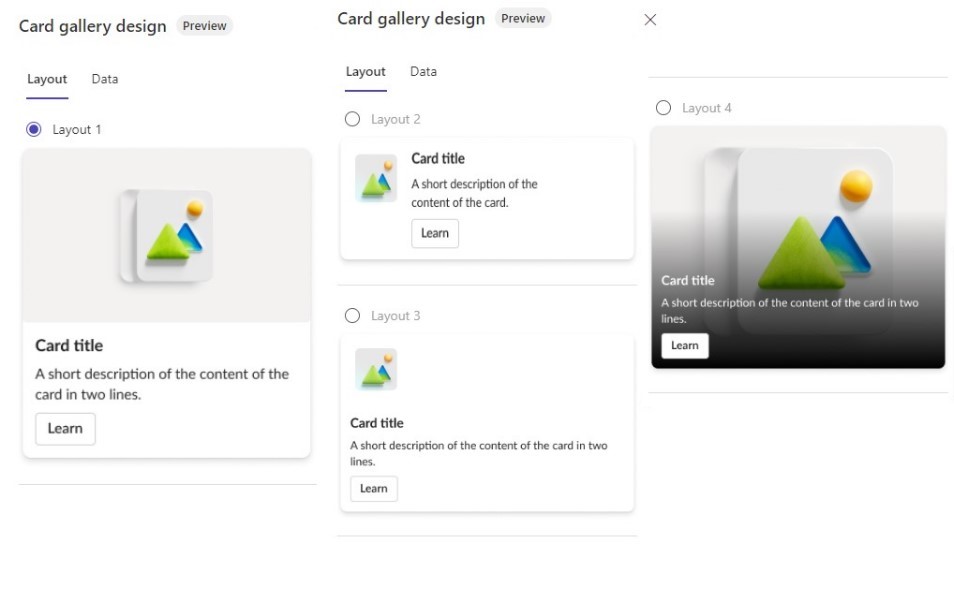Click the small image icon in the Layout 2 card
Image resolution: width=954 pixels, height=601 pixels.
[x=376, y=180]
